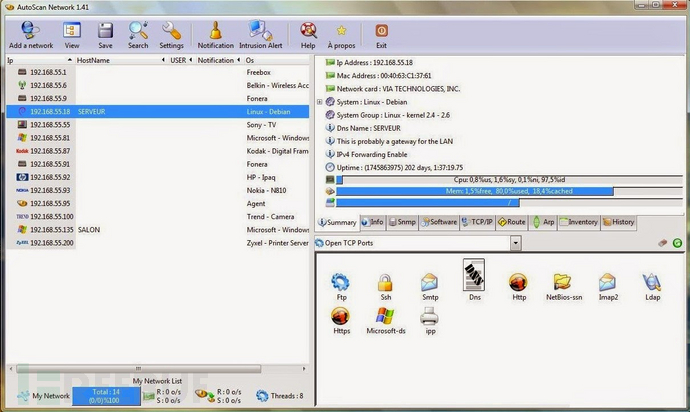Sort by the Ip column header
This screenshot has height=412, width=690.
(40, 60)
